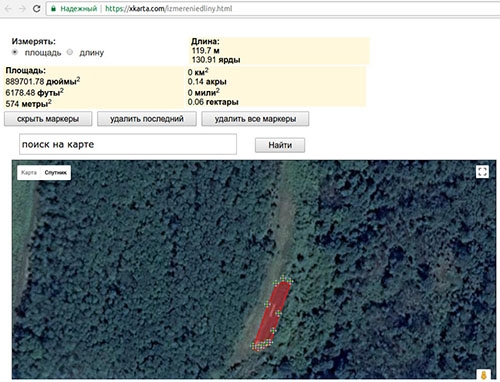This screenshot has height=382, width=500.
Task: Click the browser forward arrow
Action: 22,9
